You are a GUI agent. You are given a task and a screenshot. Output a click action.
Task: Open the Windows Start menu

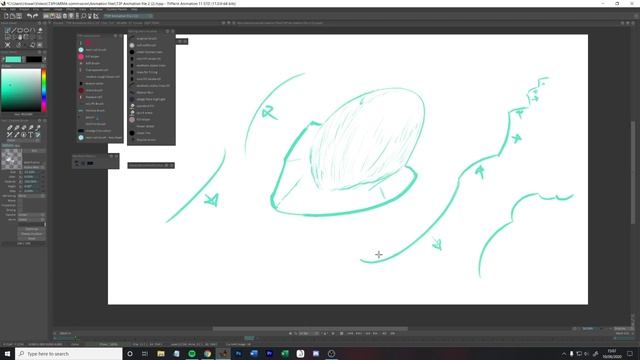click(x=7, y=353)
